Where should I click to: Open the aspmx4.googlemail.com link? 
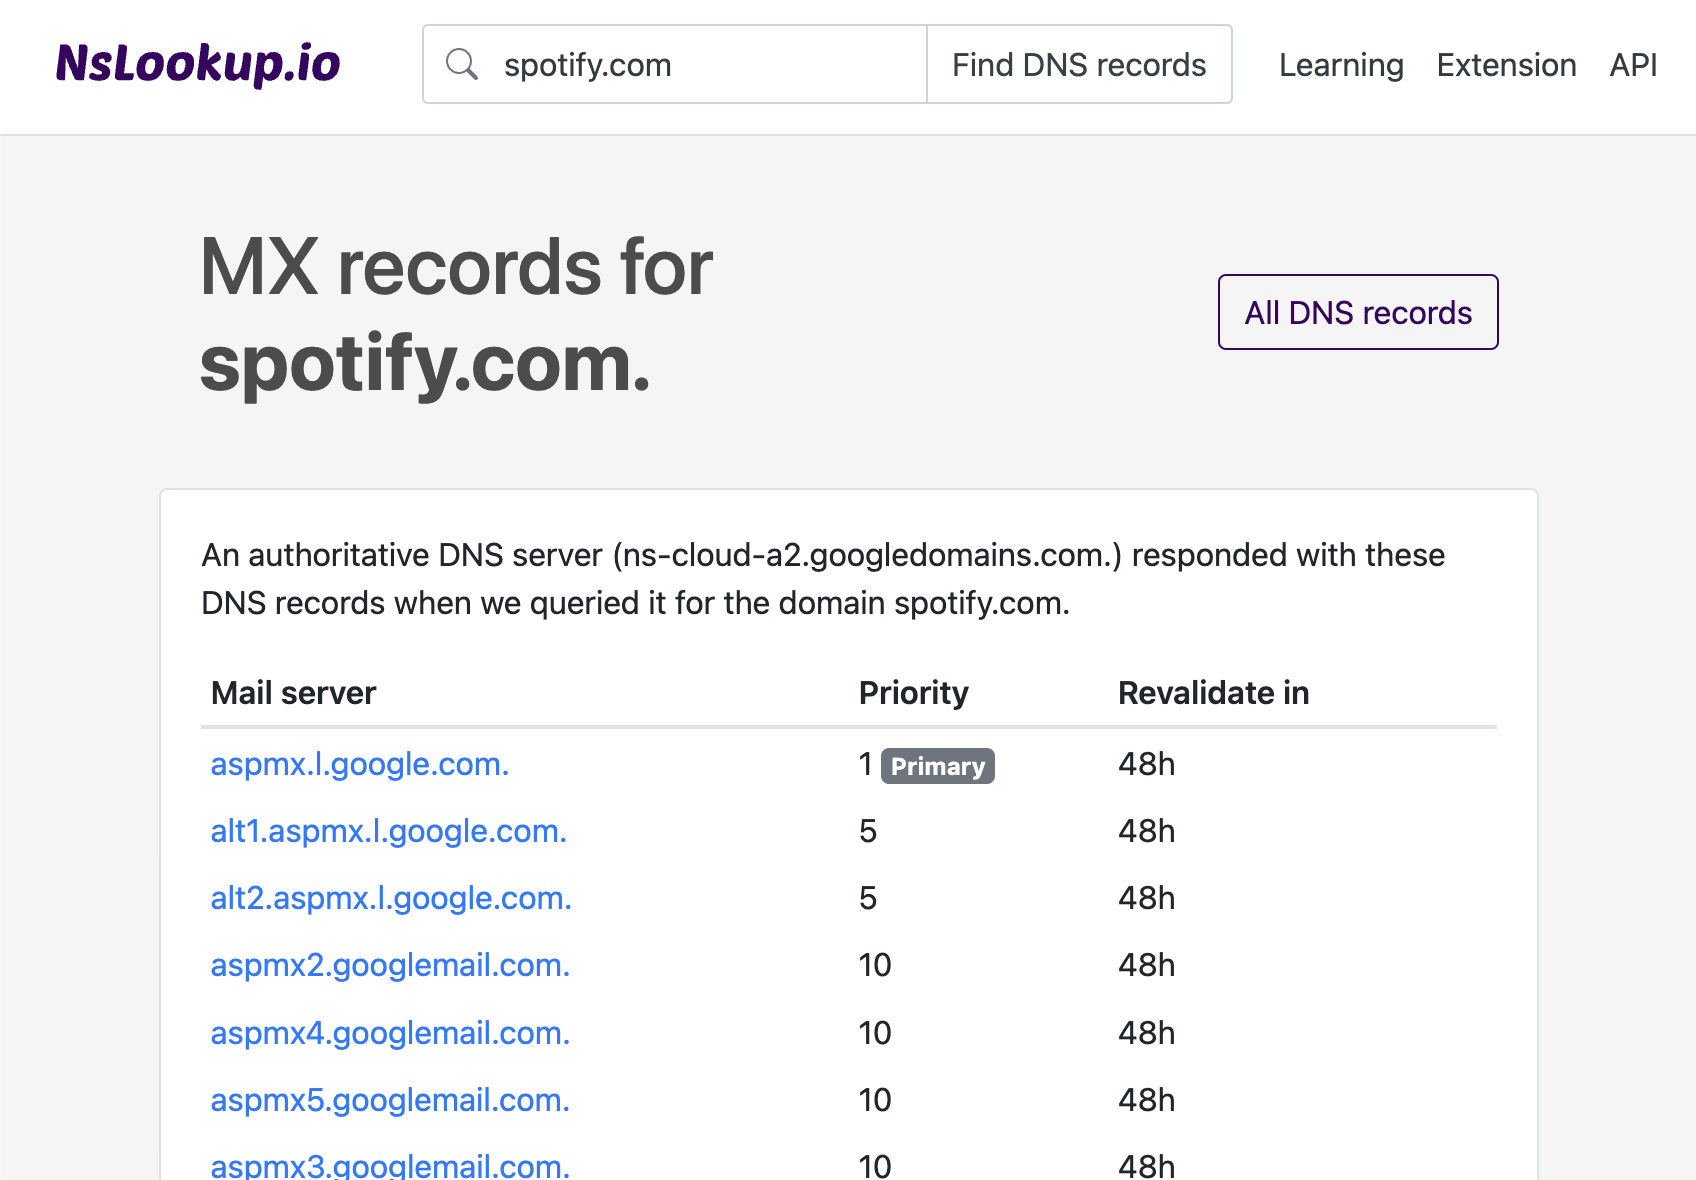pyautogui.click(x=390, y=1032)
